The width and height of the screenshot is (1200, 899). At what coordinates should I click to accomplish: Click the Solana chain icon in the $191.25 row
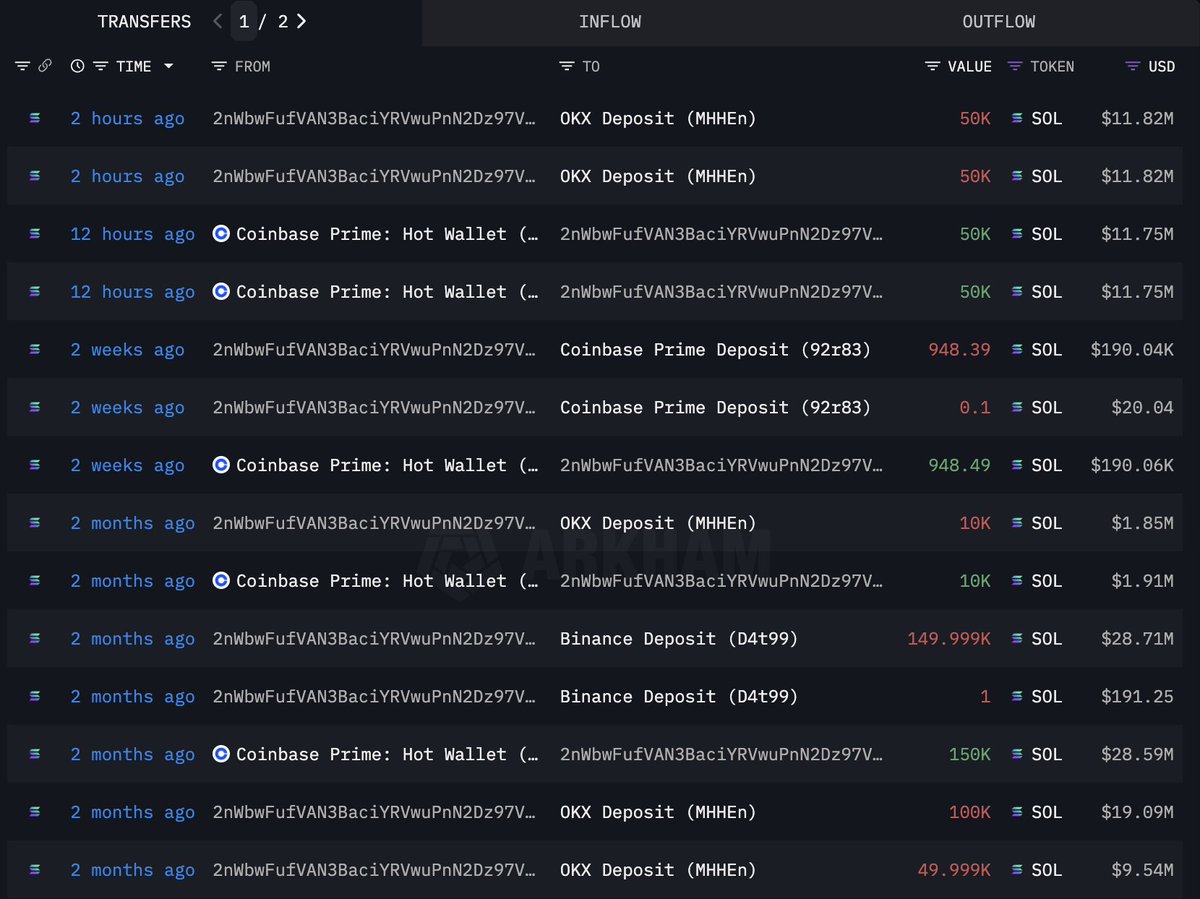click(36, 697)
